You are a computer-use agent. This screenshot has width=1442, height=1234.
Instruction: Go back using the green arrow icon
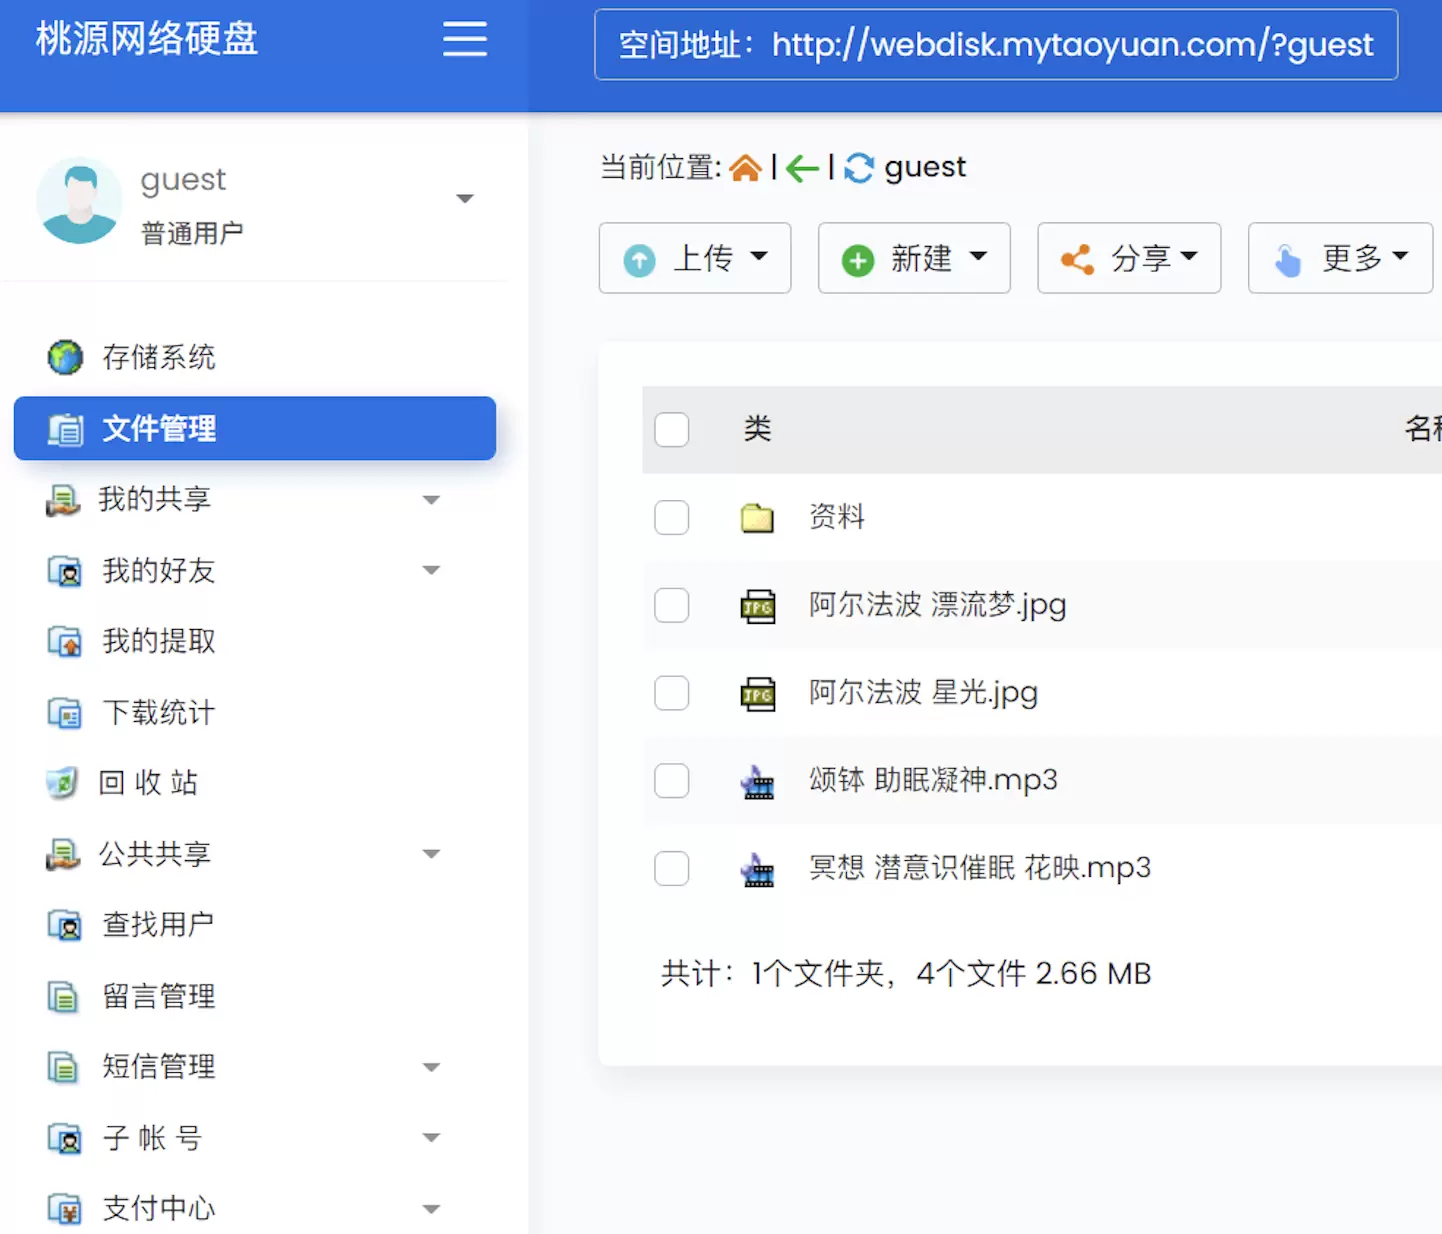click(801, 168)
